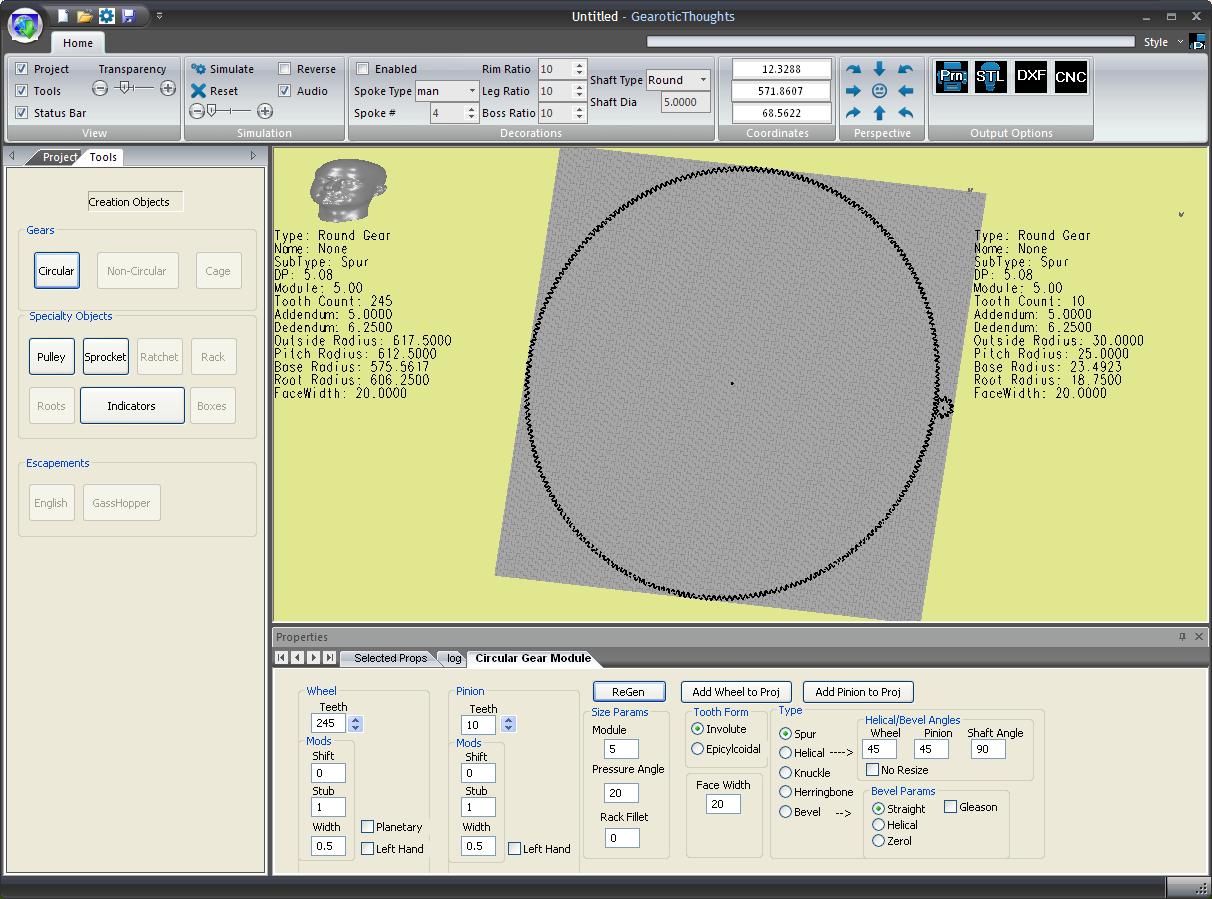1212x899 pixels.
Task: Switch to the Project panel tab
Action: pos(59,157)
